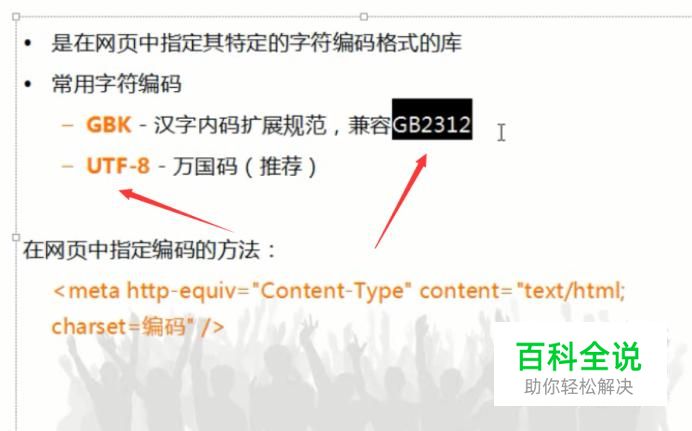The height and width of the screenshot is (431, 692).
Task: Click the orange GBK label
Action: [x=109, y=125]
